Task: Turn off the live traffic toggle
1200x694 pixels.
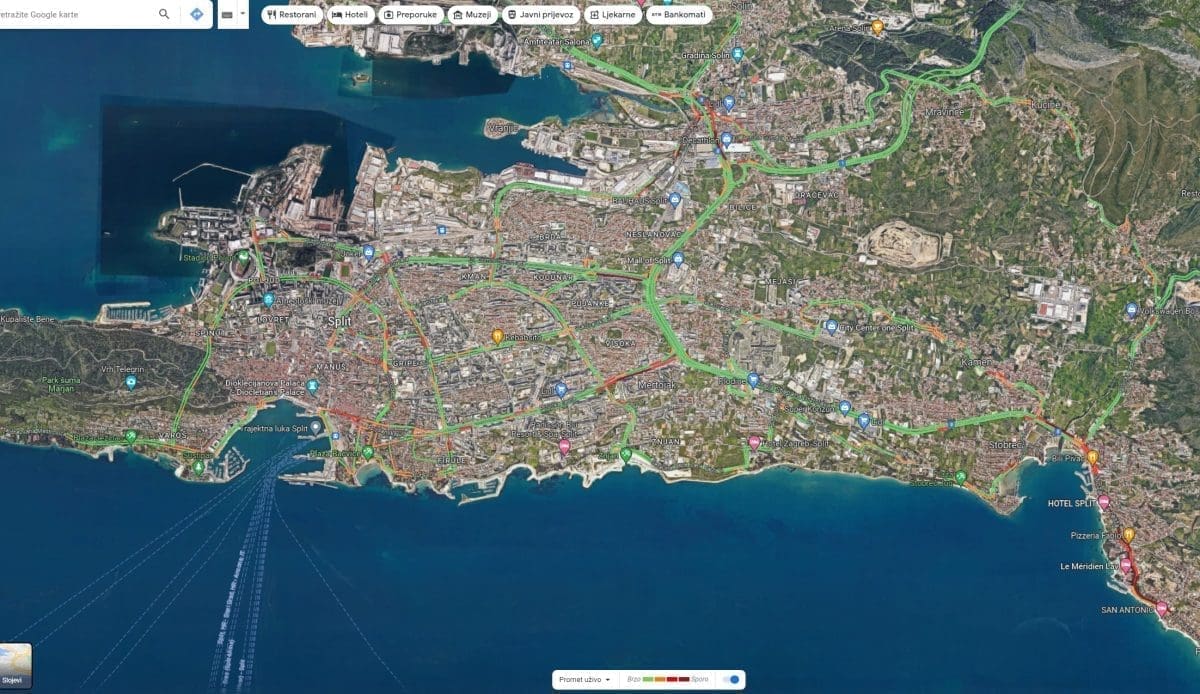Action: [732, 680]
